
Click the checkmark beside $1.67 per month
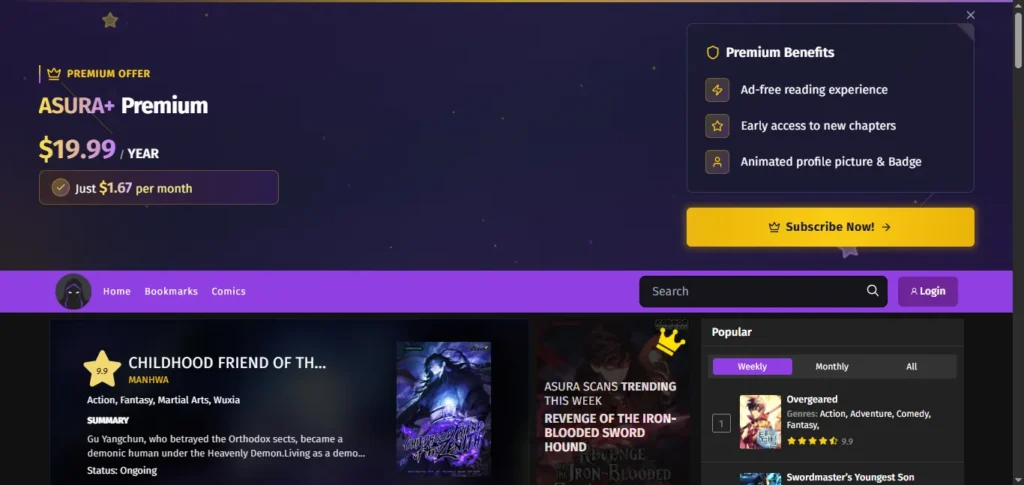coord(61,188)
